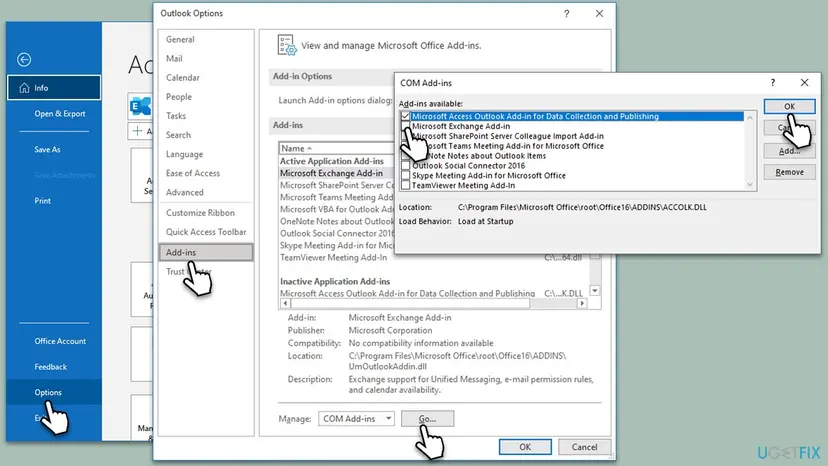Click Remove button in COM Add-ins
This screenshot has width=828, height=466.
pos(789,172)
